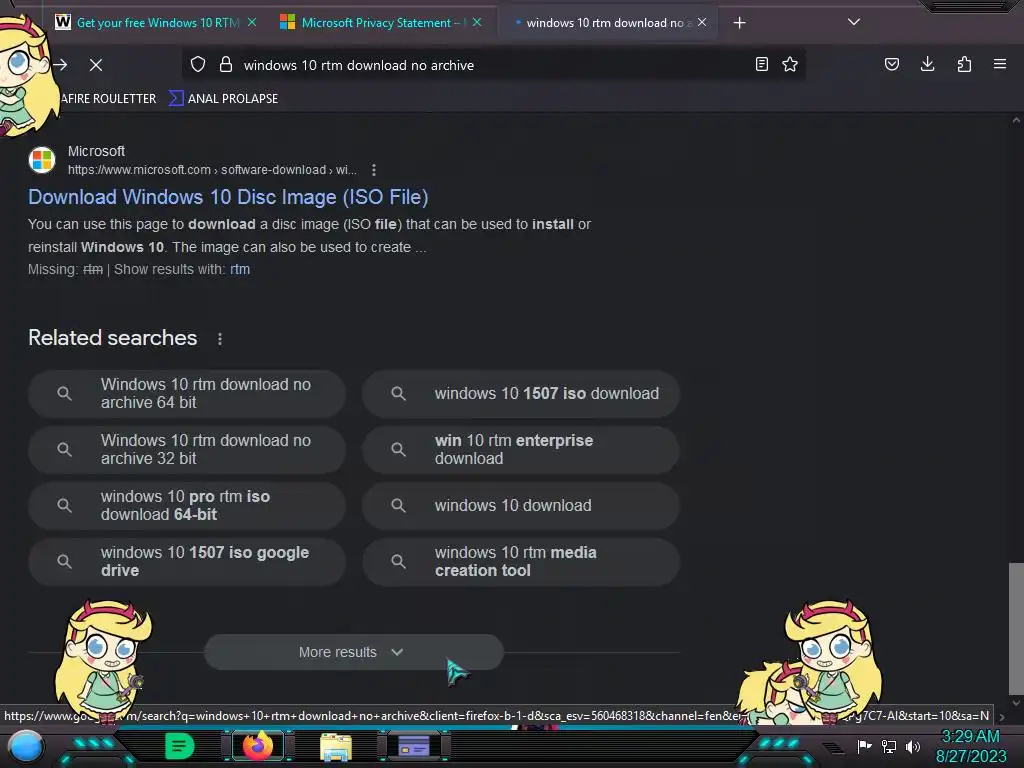Bookmark this page with the star icon
This screenshot has height=768, width=1024.
click(790, 64)
